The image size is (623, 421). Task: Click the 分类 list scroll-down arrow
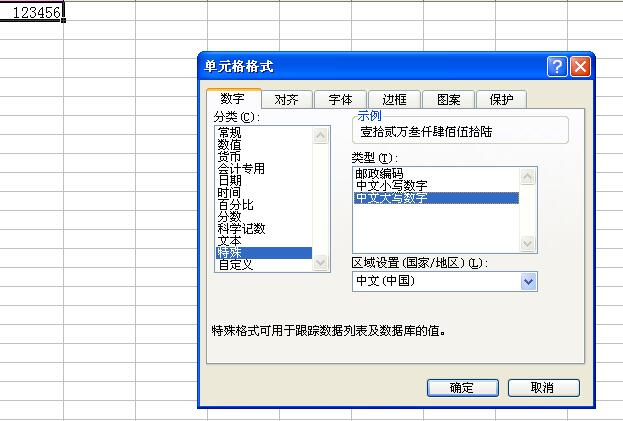[320, 263]
